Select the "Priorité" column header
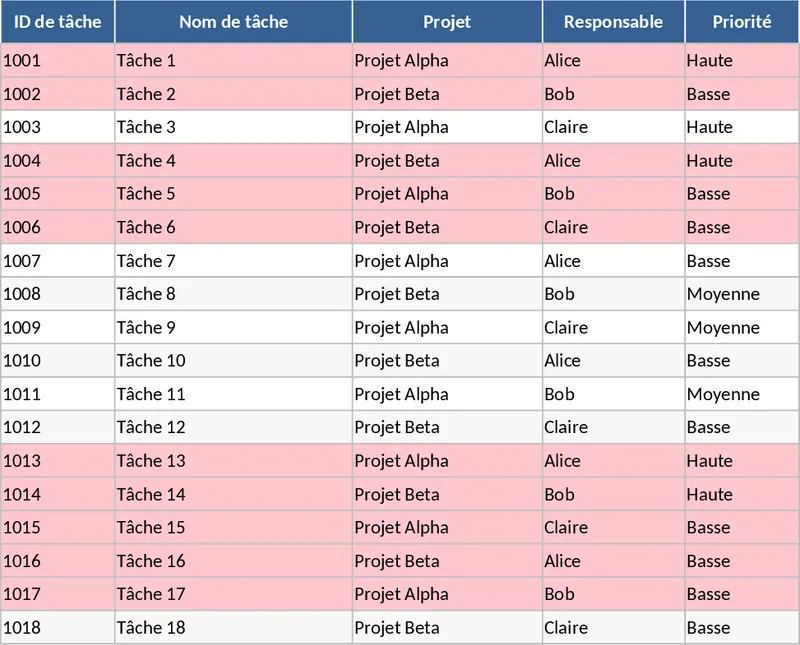 pyautogui.click(x=742, y=22)
